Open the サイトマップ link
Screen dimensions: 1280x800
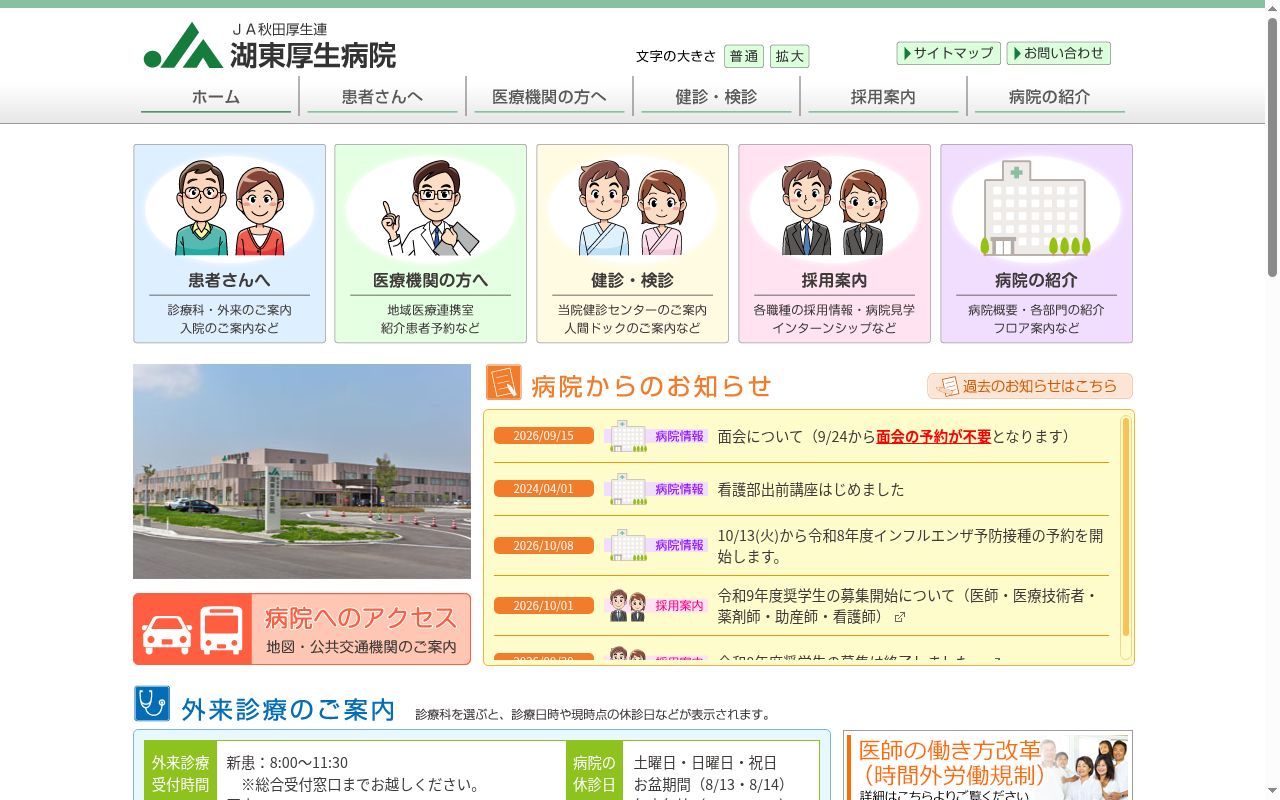click(949, 53)
